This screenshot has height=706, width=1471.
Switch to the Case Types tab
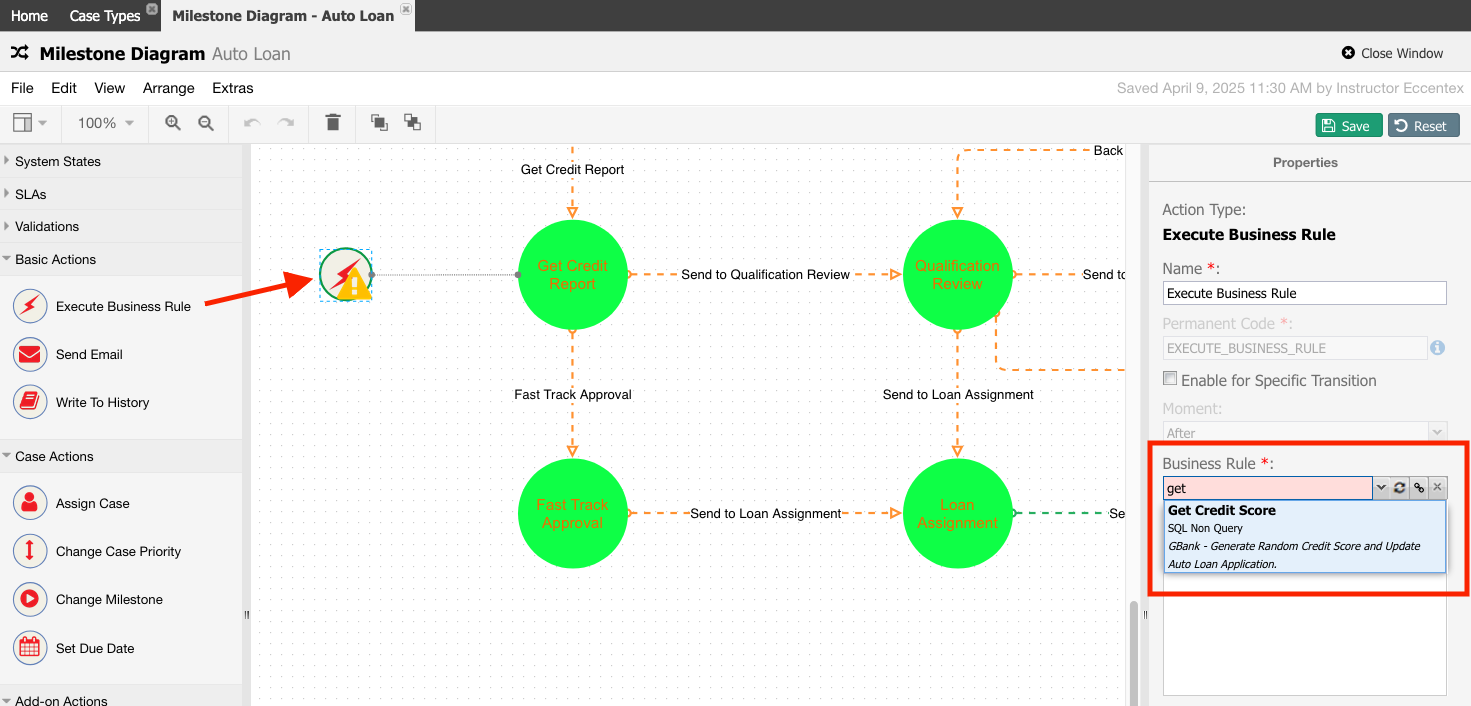(x=105, y=16)
